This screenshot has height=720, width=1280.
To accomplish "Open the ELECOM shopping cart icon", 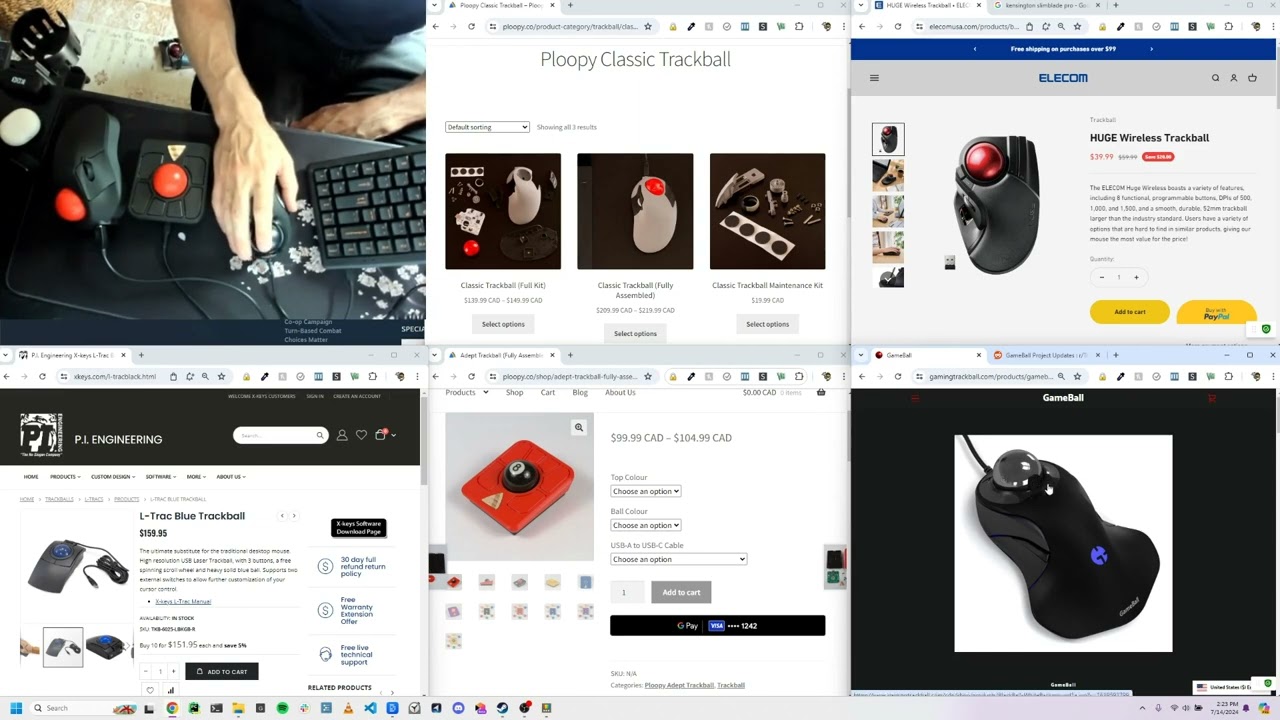I will pos(1252,78).
